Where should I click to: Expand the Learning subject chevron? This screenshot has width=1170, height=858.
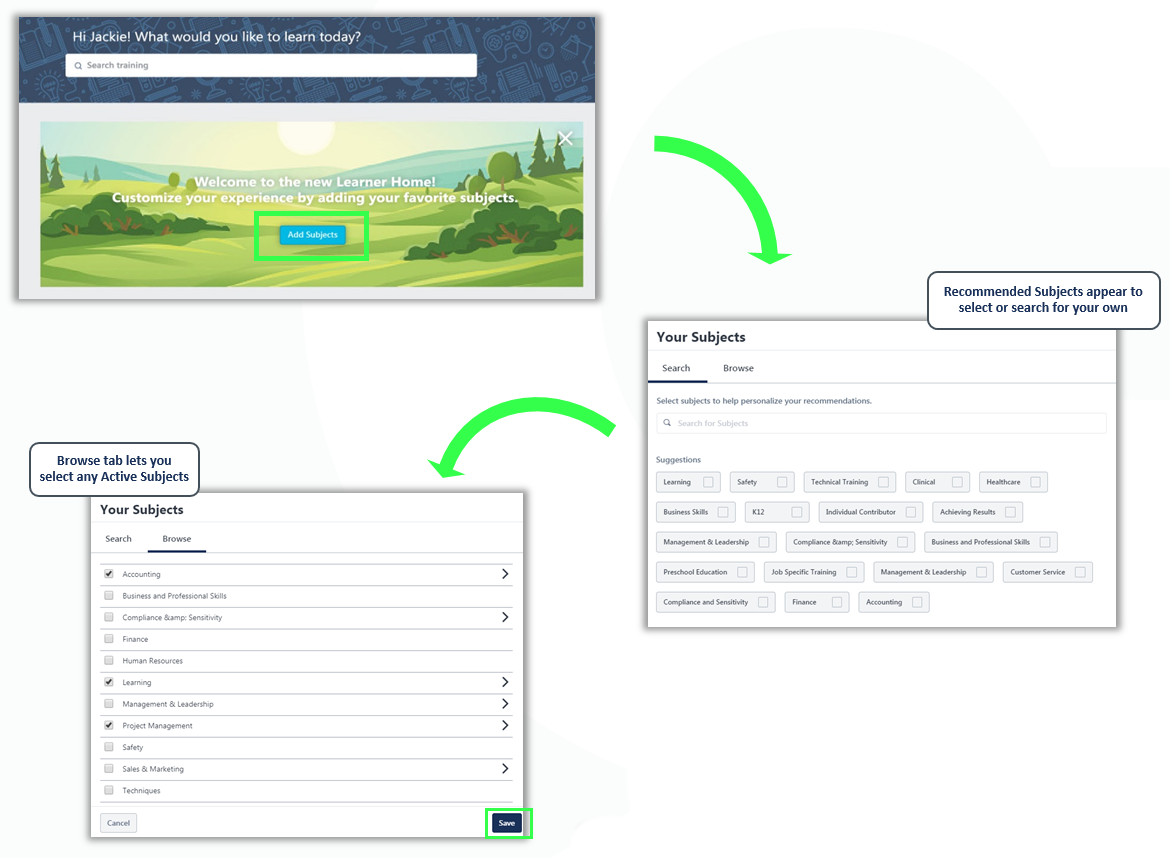pyautogui.click(x=505, y=682)
